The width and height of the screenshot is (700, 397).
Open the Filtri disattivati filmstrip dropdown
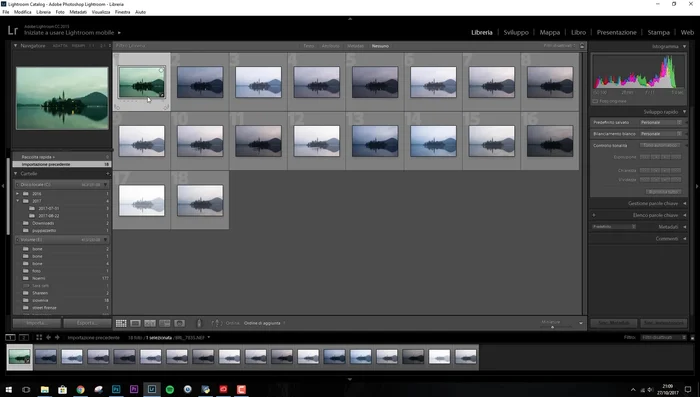point(663,338)
